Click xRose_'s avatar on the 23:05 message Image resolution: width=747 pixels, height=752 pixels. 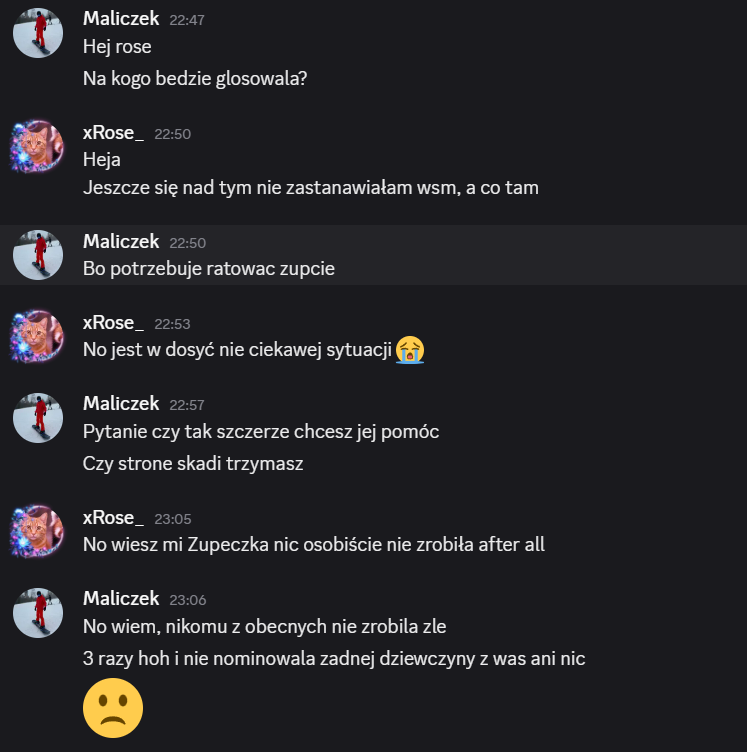click(x=38, y=531)
